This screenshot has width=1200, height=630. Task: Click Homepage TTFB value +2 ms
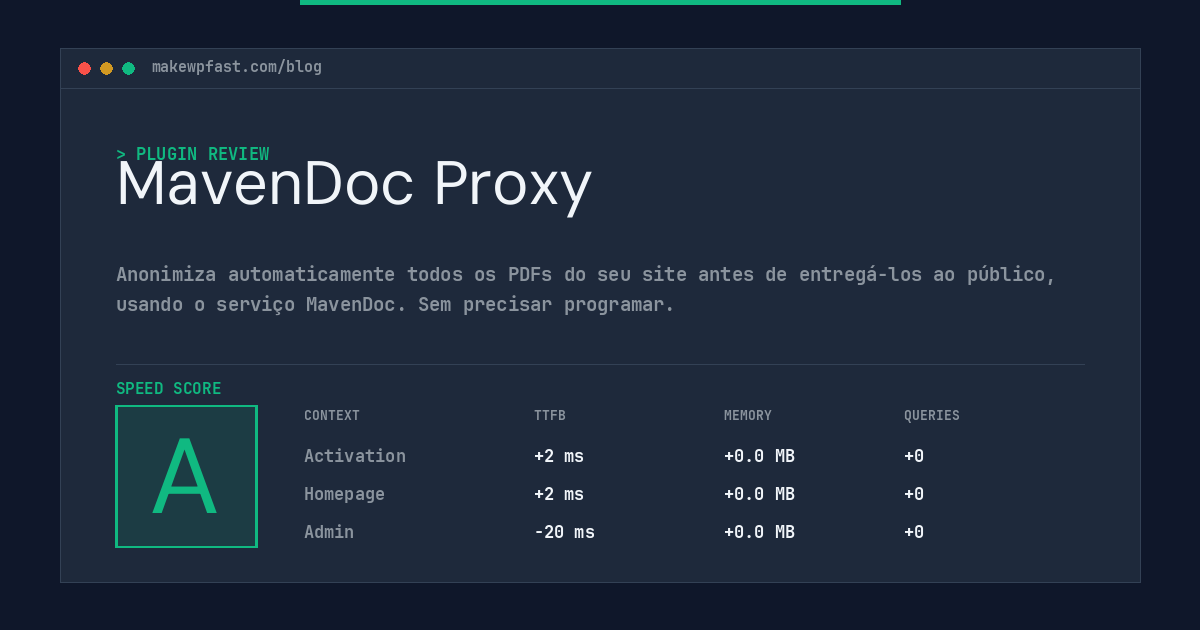click(559, 494)
